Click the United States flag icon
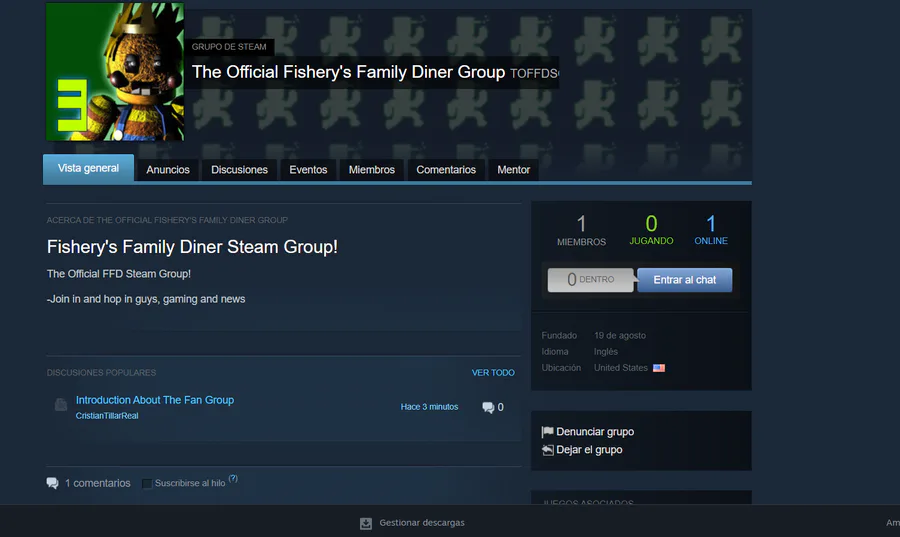 pos(659,368)
